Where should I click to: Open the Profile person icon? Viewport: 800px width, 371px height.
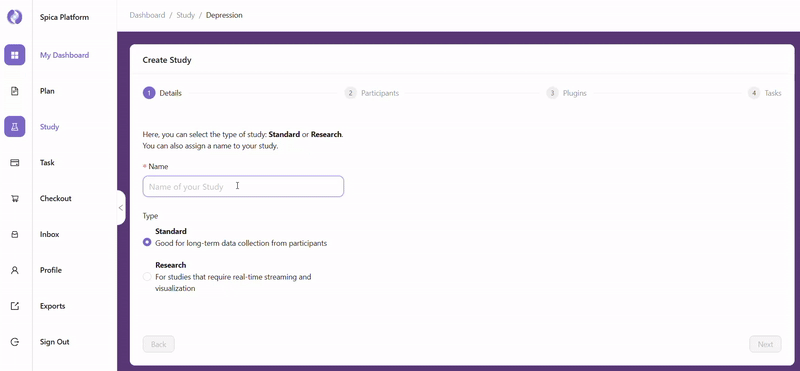[15, 270]
